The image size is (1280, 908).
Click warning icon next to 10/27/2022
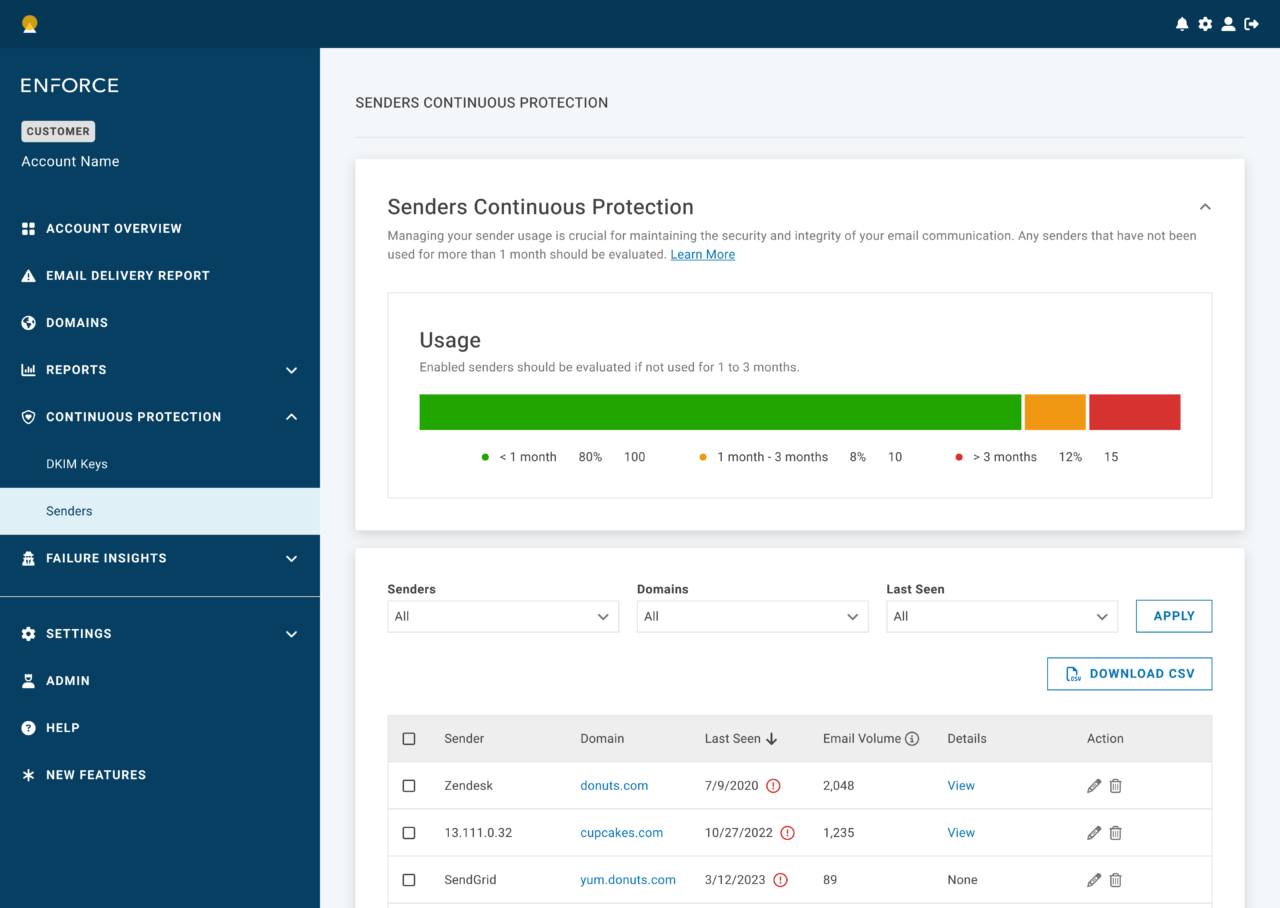787,833
